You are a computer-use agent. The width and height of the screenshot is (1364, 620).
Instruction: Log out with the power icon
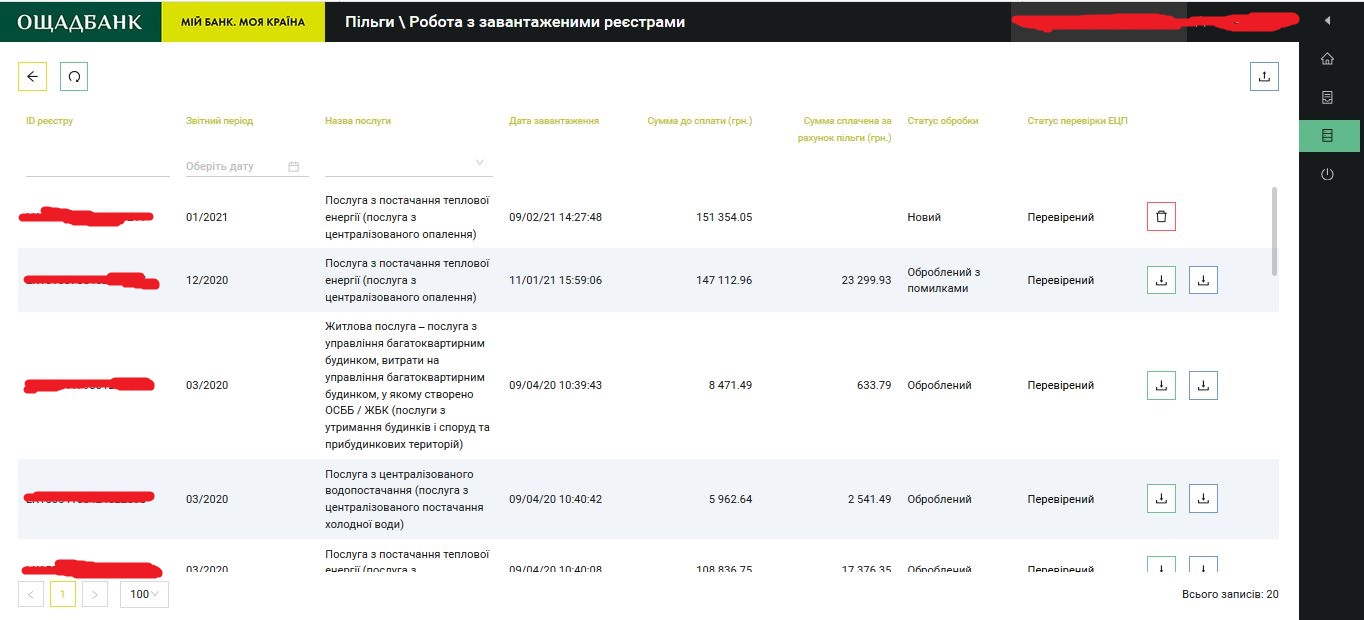(x=1328, y=174)
